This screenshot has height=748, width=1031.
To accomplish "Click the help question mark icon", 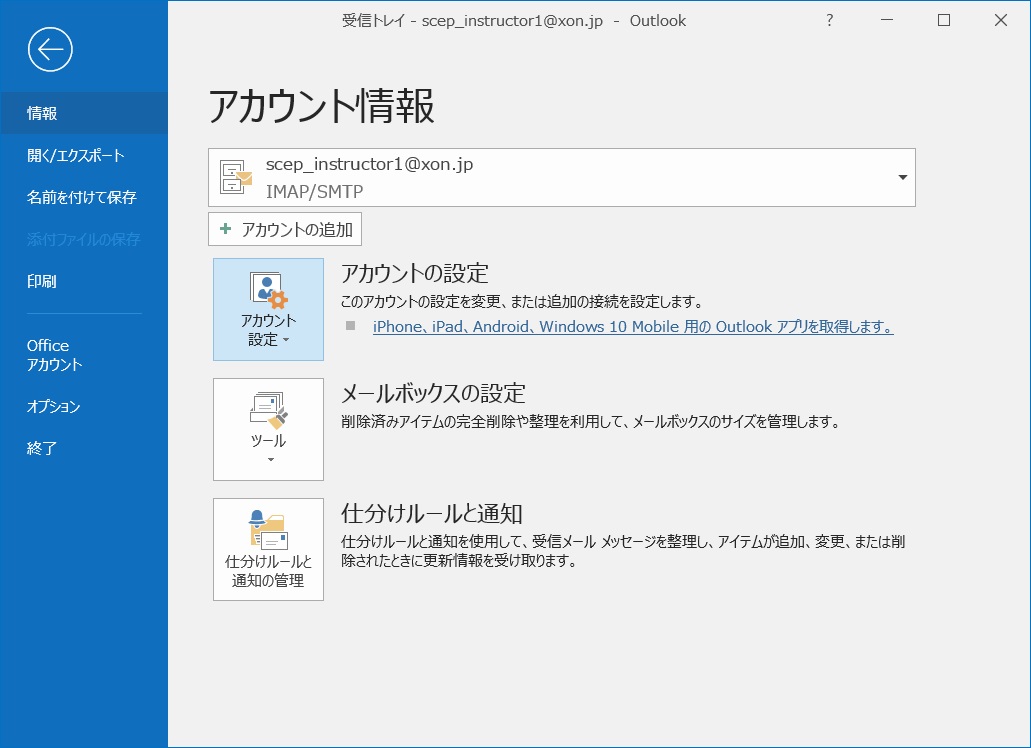I will tap(829, 21).
